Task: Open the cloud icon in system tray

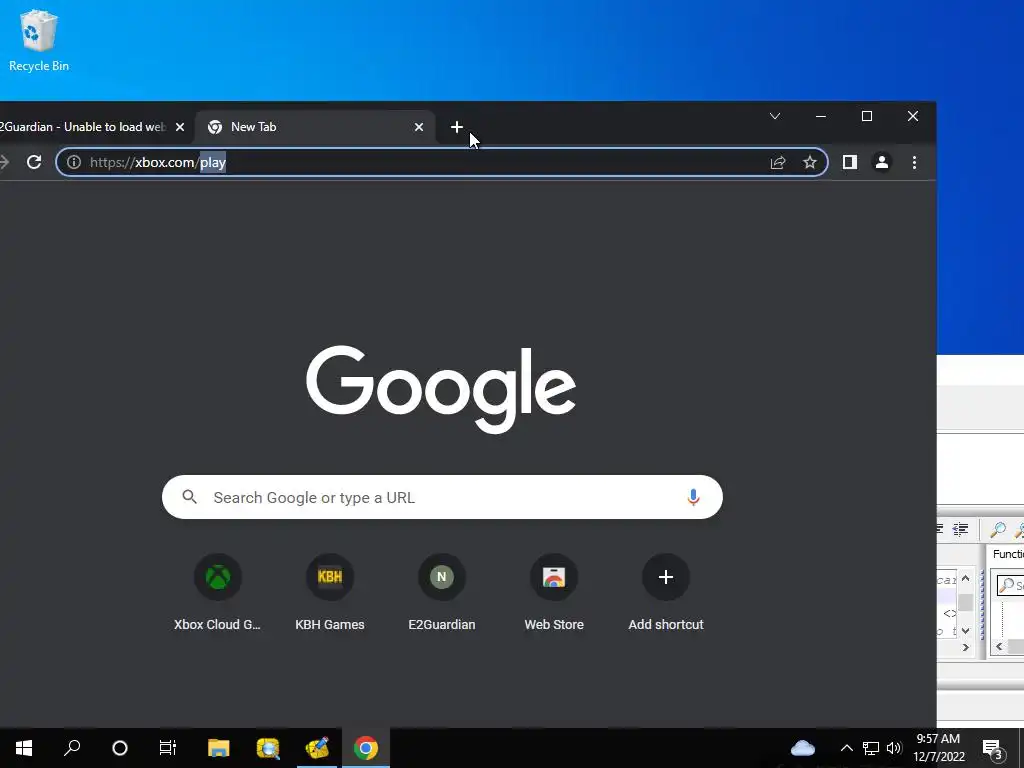Action: 803,748
